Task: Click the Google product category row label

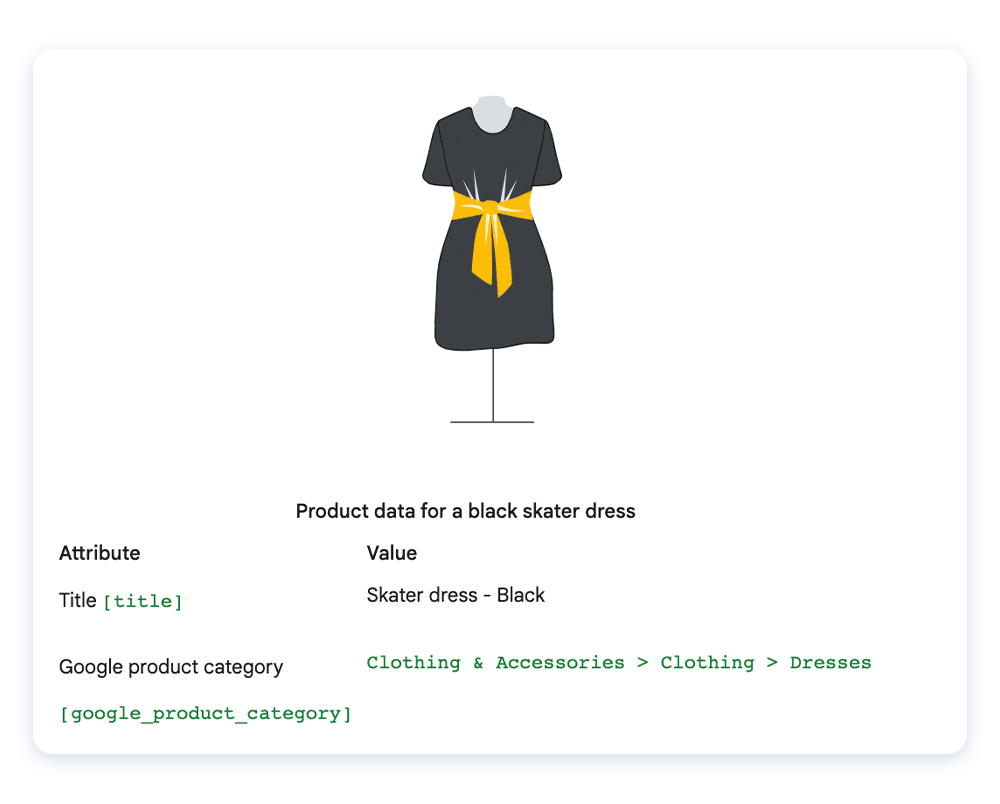Action: [170, 666]
